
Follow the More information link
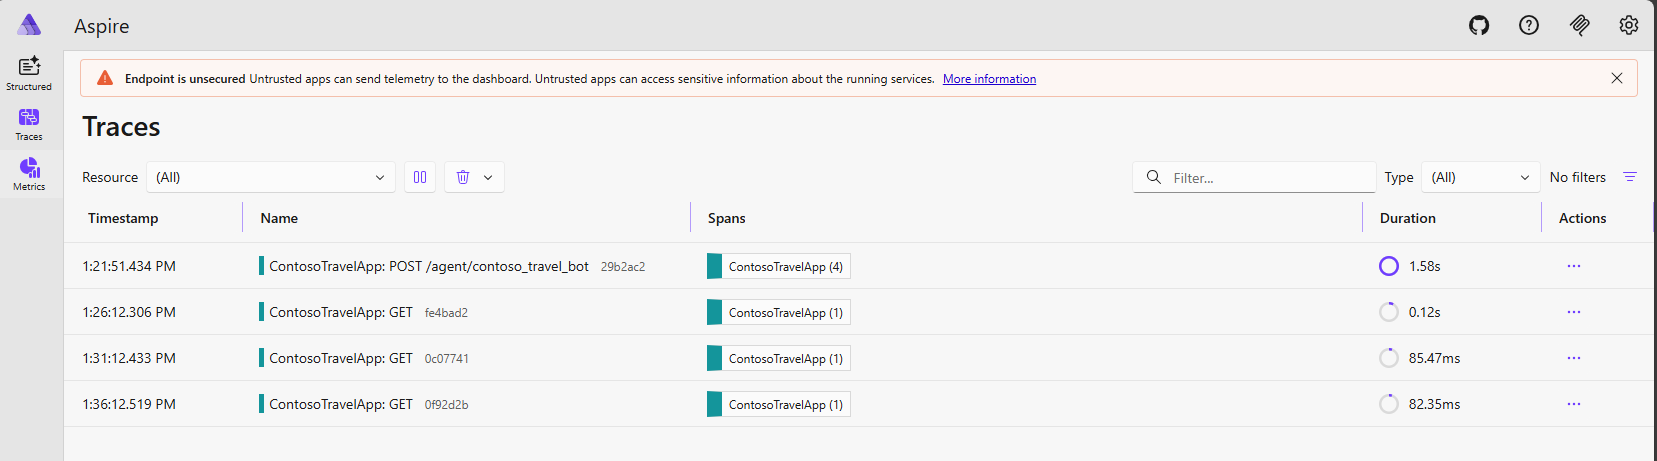(989, 79)
